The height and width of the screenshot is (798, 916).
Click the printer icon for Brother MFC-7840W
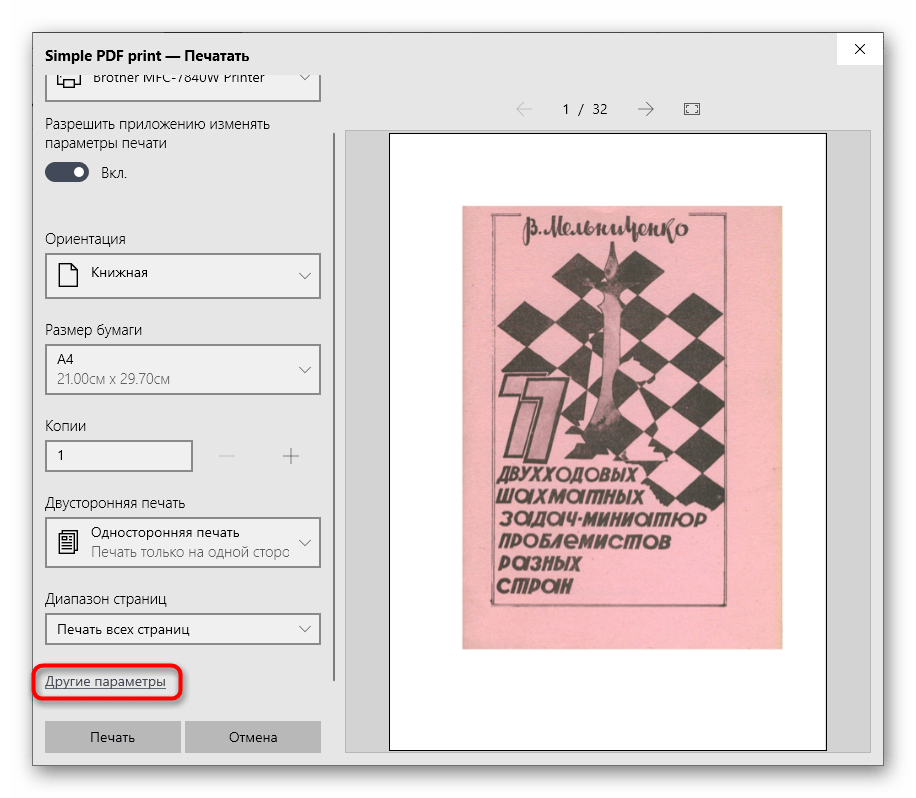click(68, 79)
